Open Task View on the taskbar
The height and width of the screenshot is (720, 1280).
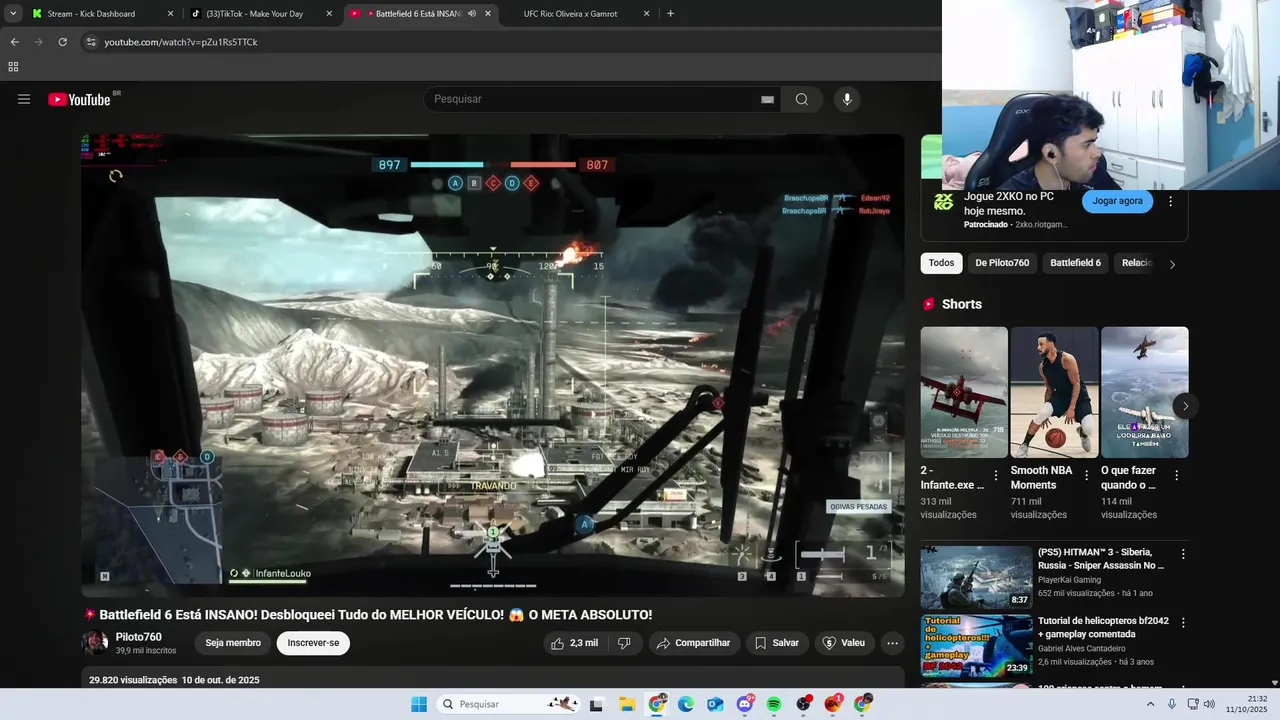pyautogui.click(x=597, y=704)
